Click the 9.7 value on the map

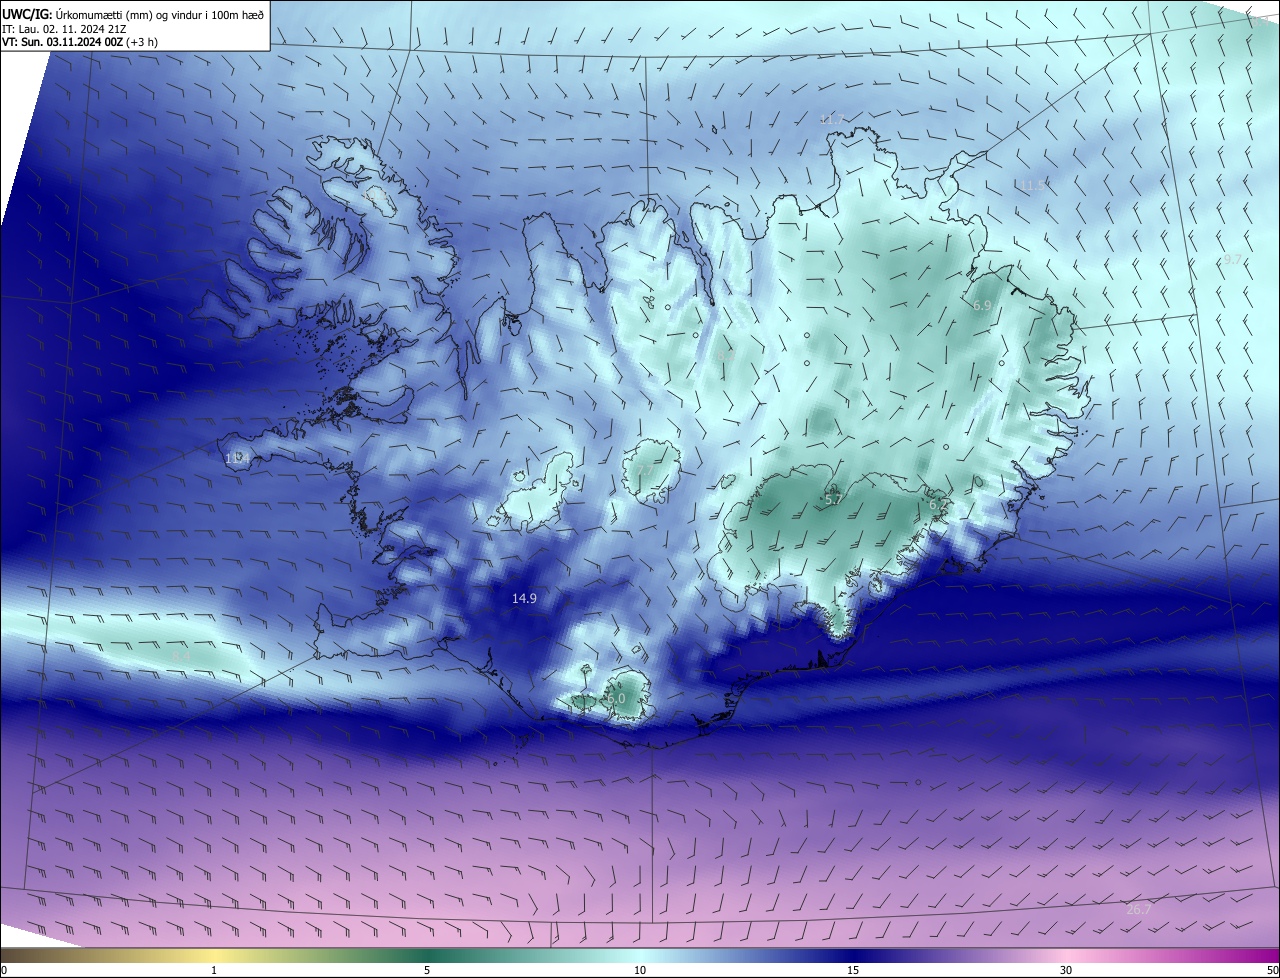coord(1232,259)
